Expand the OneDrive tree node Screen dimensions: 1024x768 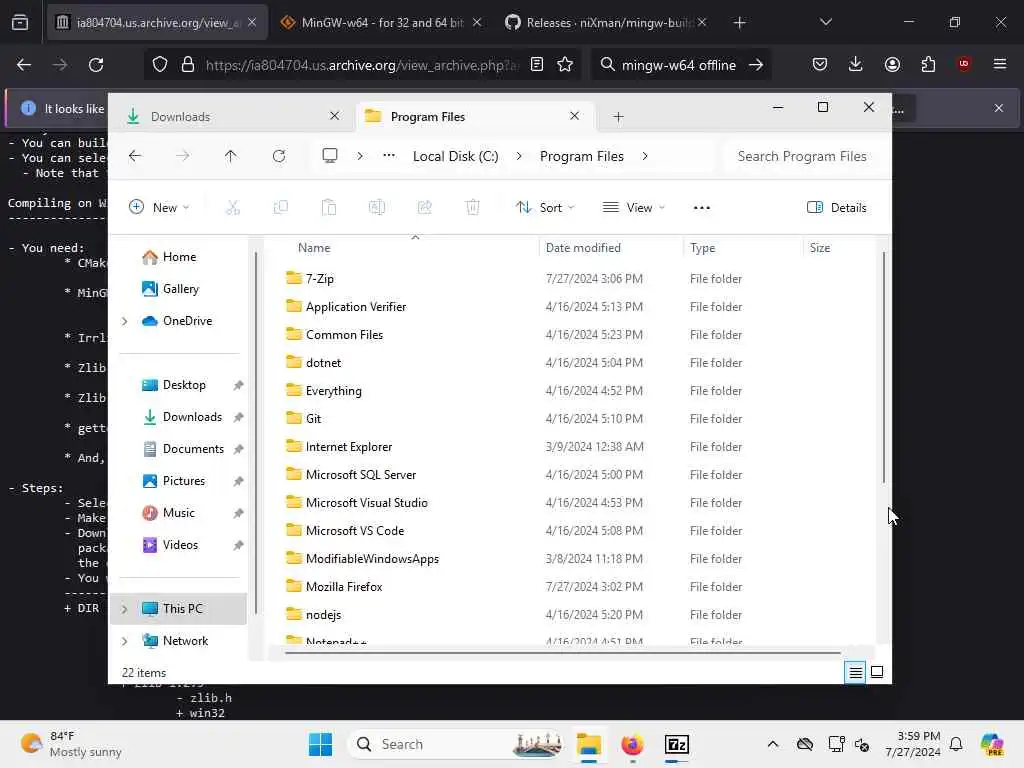125,321
